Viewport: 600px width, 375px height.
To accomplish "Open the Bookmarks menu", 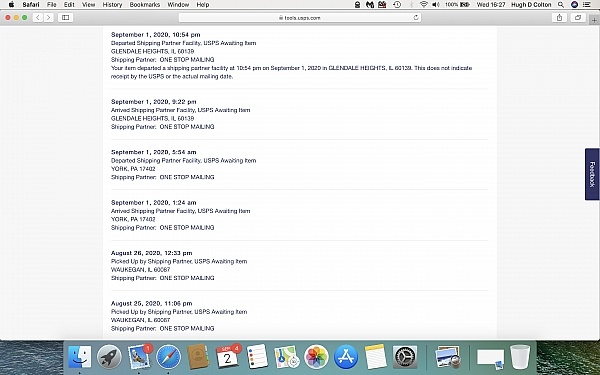I will pyautogui.click(x=145, y=5).
